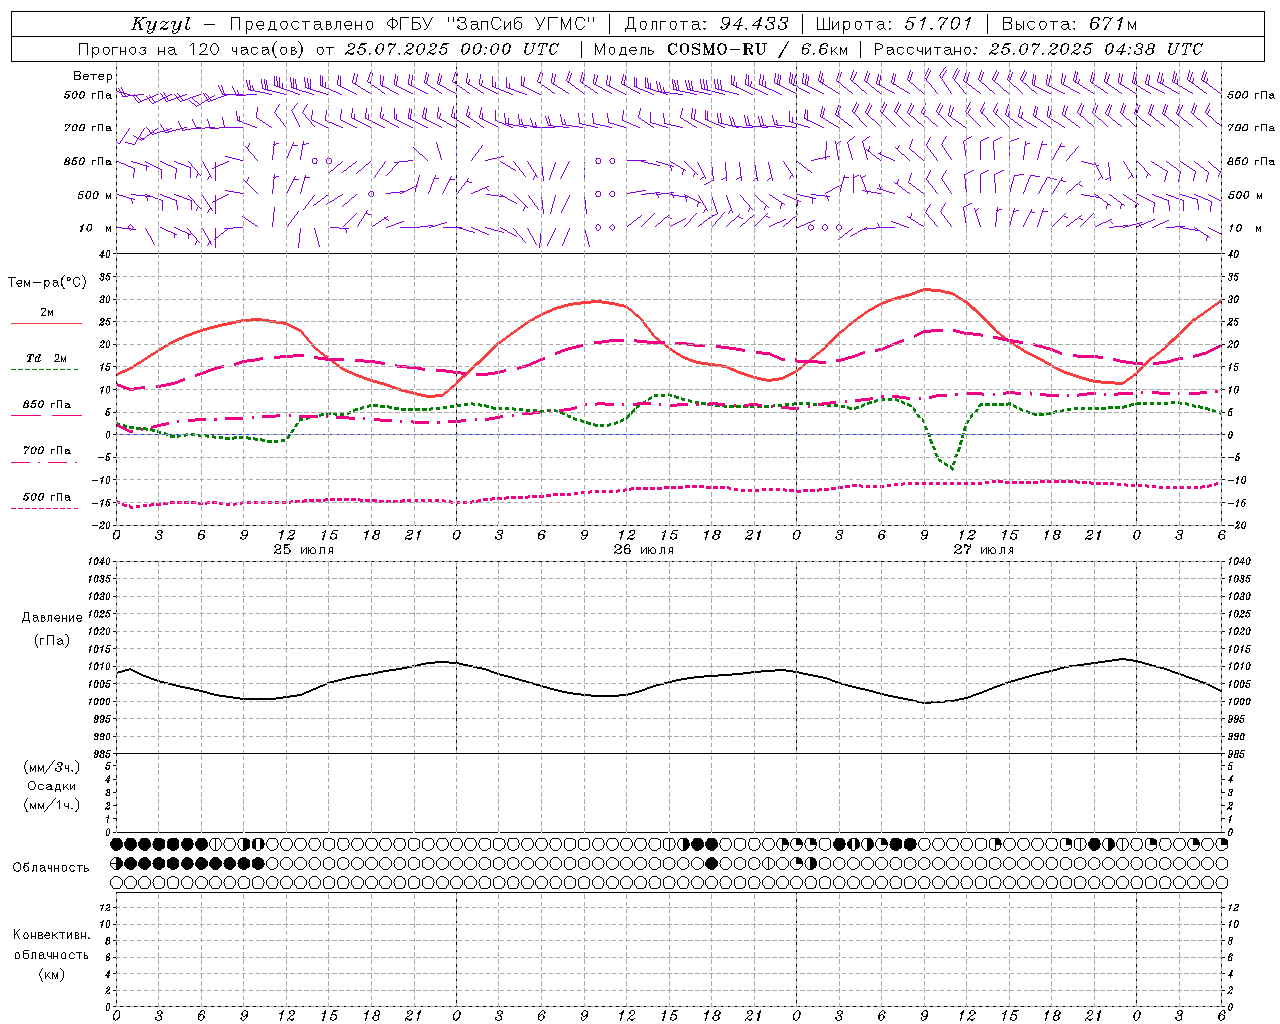Screen dimensions: 1280x1024
Task: Click the "Давление" pressure panel label
Action: click(52, 617)
